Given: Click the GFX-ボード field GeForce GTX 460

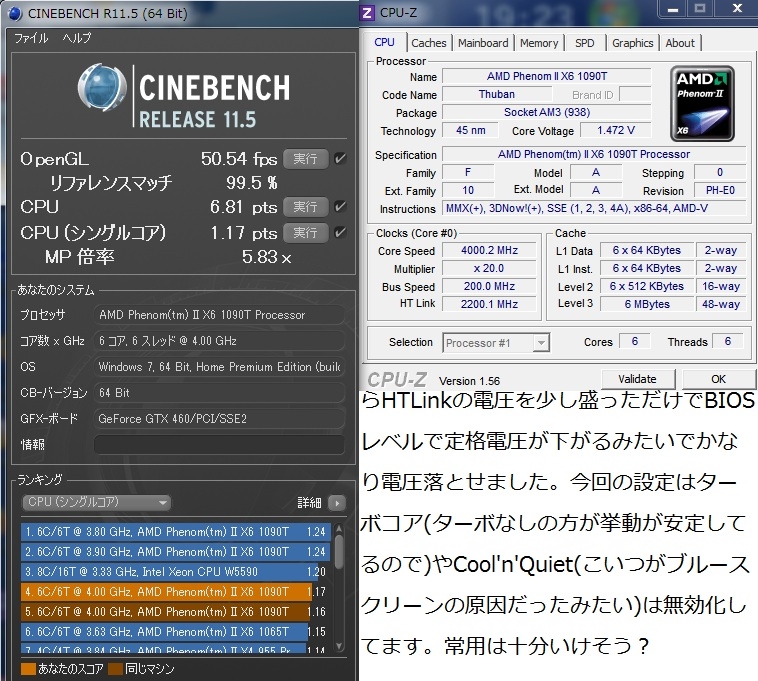Looking at the screenshot, I should click(219, 419).
